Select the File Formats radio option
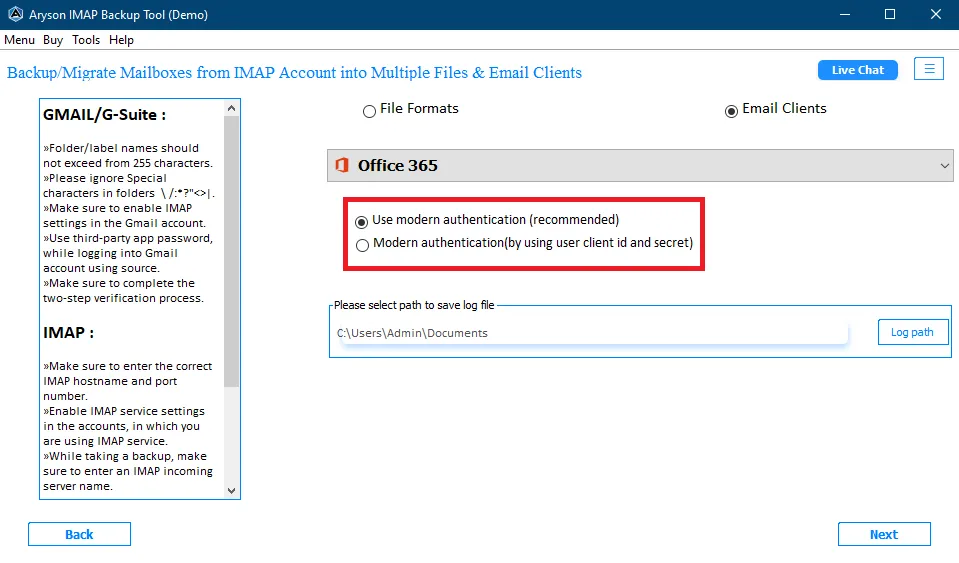Screen dimensions: 959x563 click(x=369, y=111)
